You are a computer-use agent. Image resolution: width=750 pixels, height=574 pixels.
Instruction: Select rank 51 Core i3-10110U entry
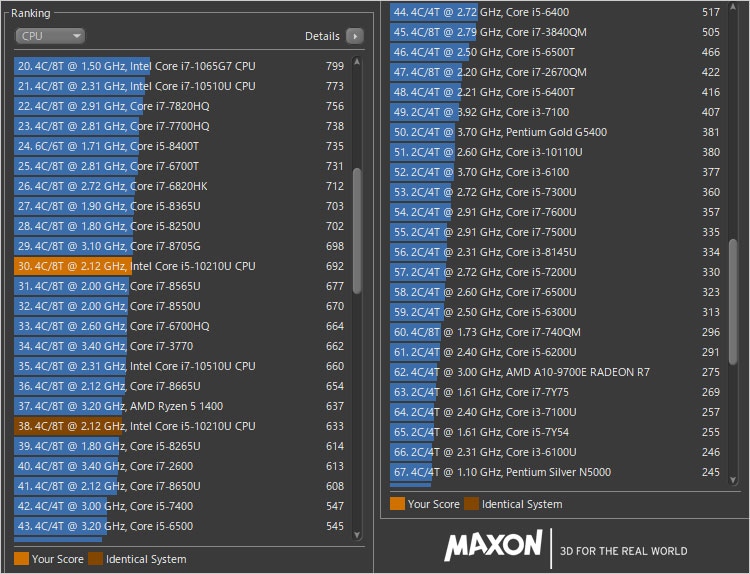pyautogui.click(x=556, y=153)
